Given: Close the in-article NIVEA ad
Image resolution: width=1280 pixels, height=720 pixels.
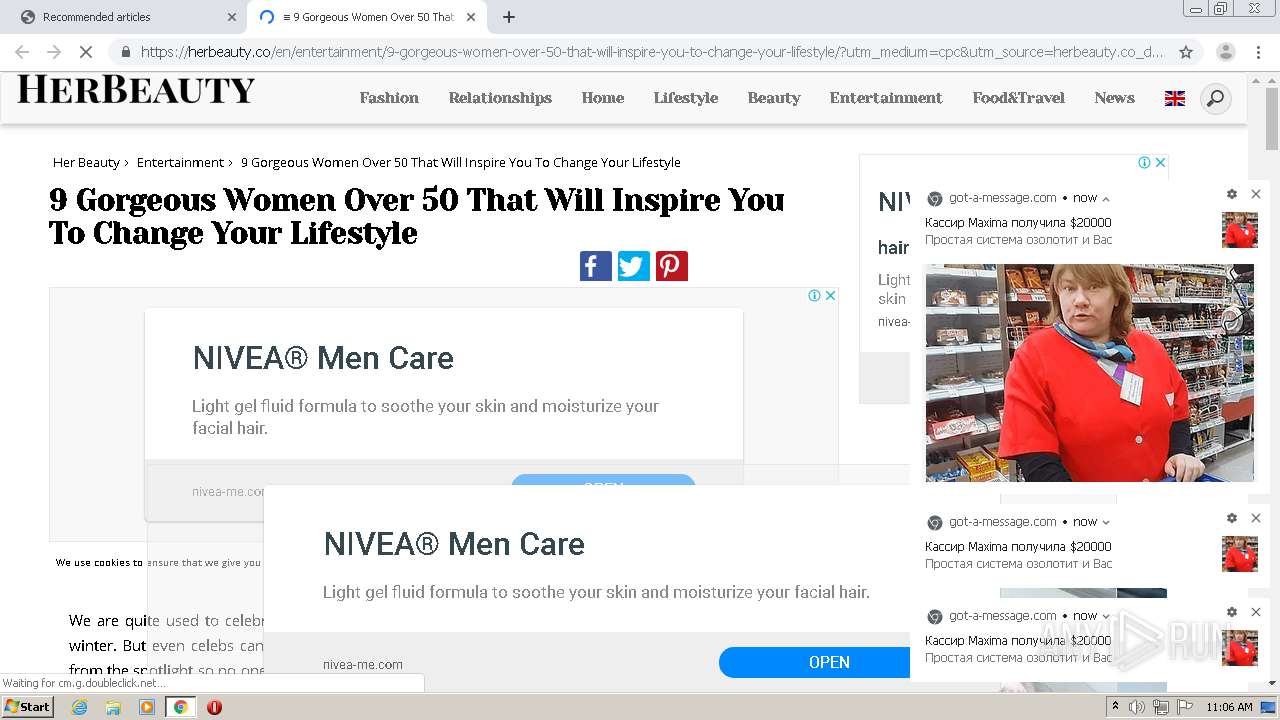Looking at the screenshot, I should [830, 295].
